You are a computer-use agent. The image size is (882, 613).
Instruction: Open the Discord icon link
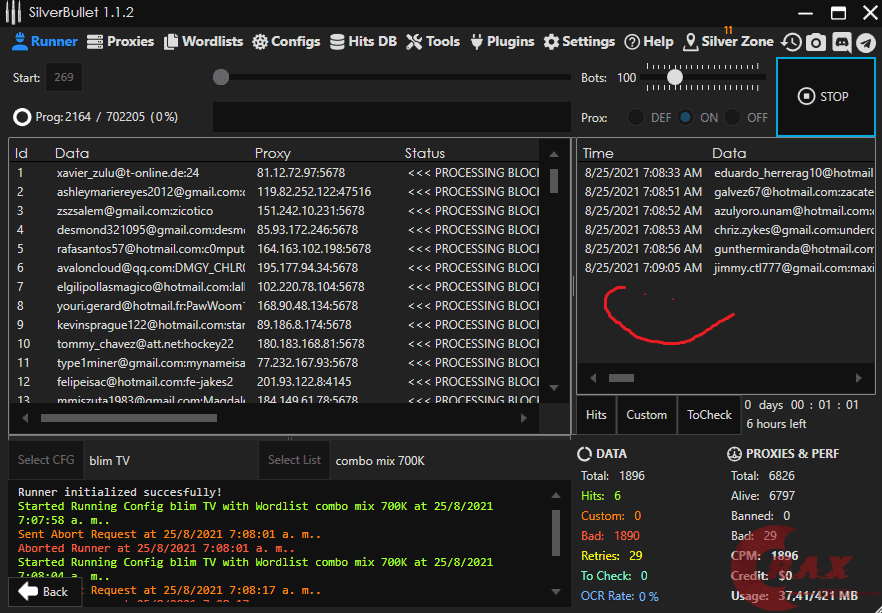pyautogui.click(x=841, y=42)
